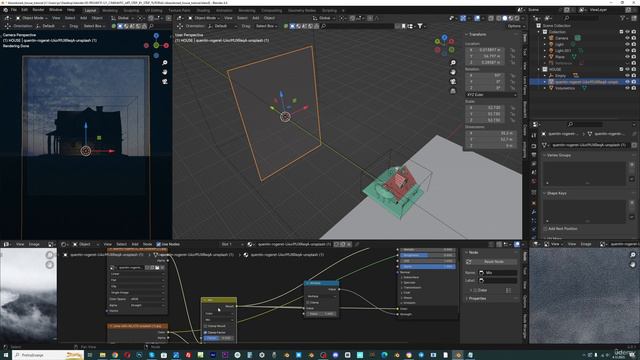The width and height of the screenshot is (640, 360).
Task: Open Object Mode dropdown in main viewport
Action: pyautogui.click(x=204, y=18)
